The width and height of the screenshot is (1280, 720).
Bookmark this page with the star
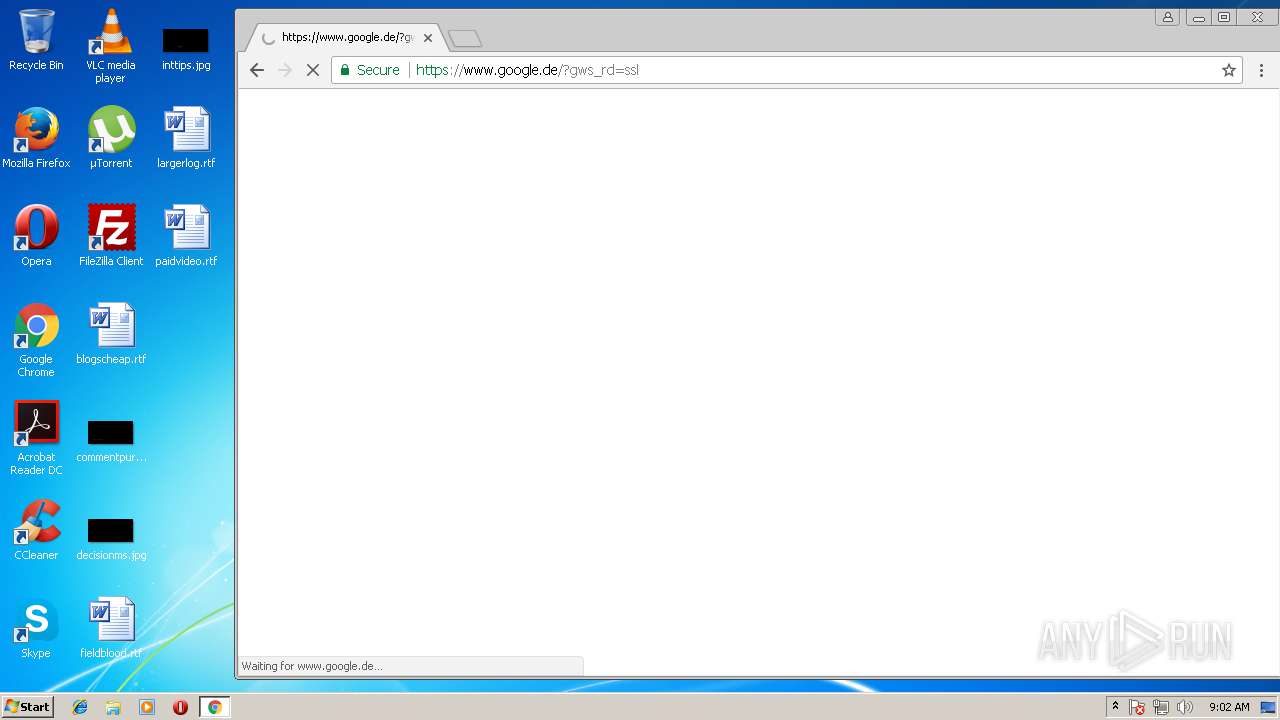(1229, 70)
